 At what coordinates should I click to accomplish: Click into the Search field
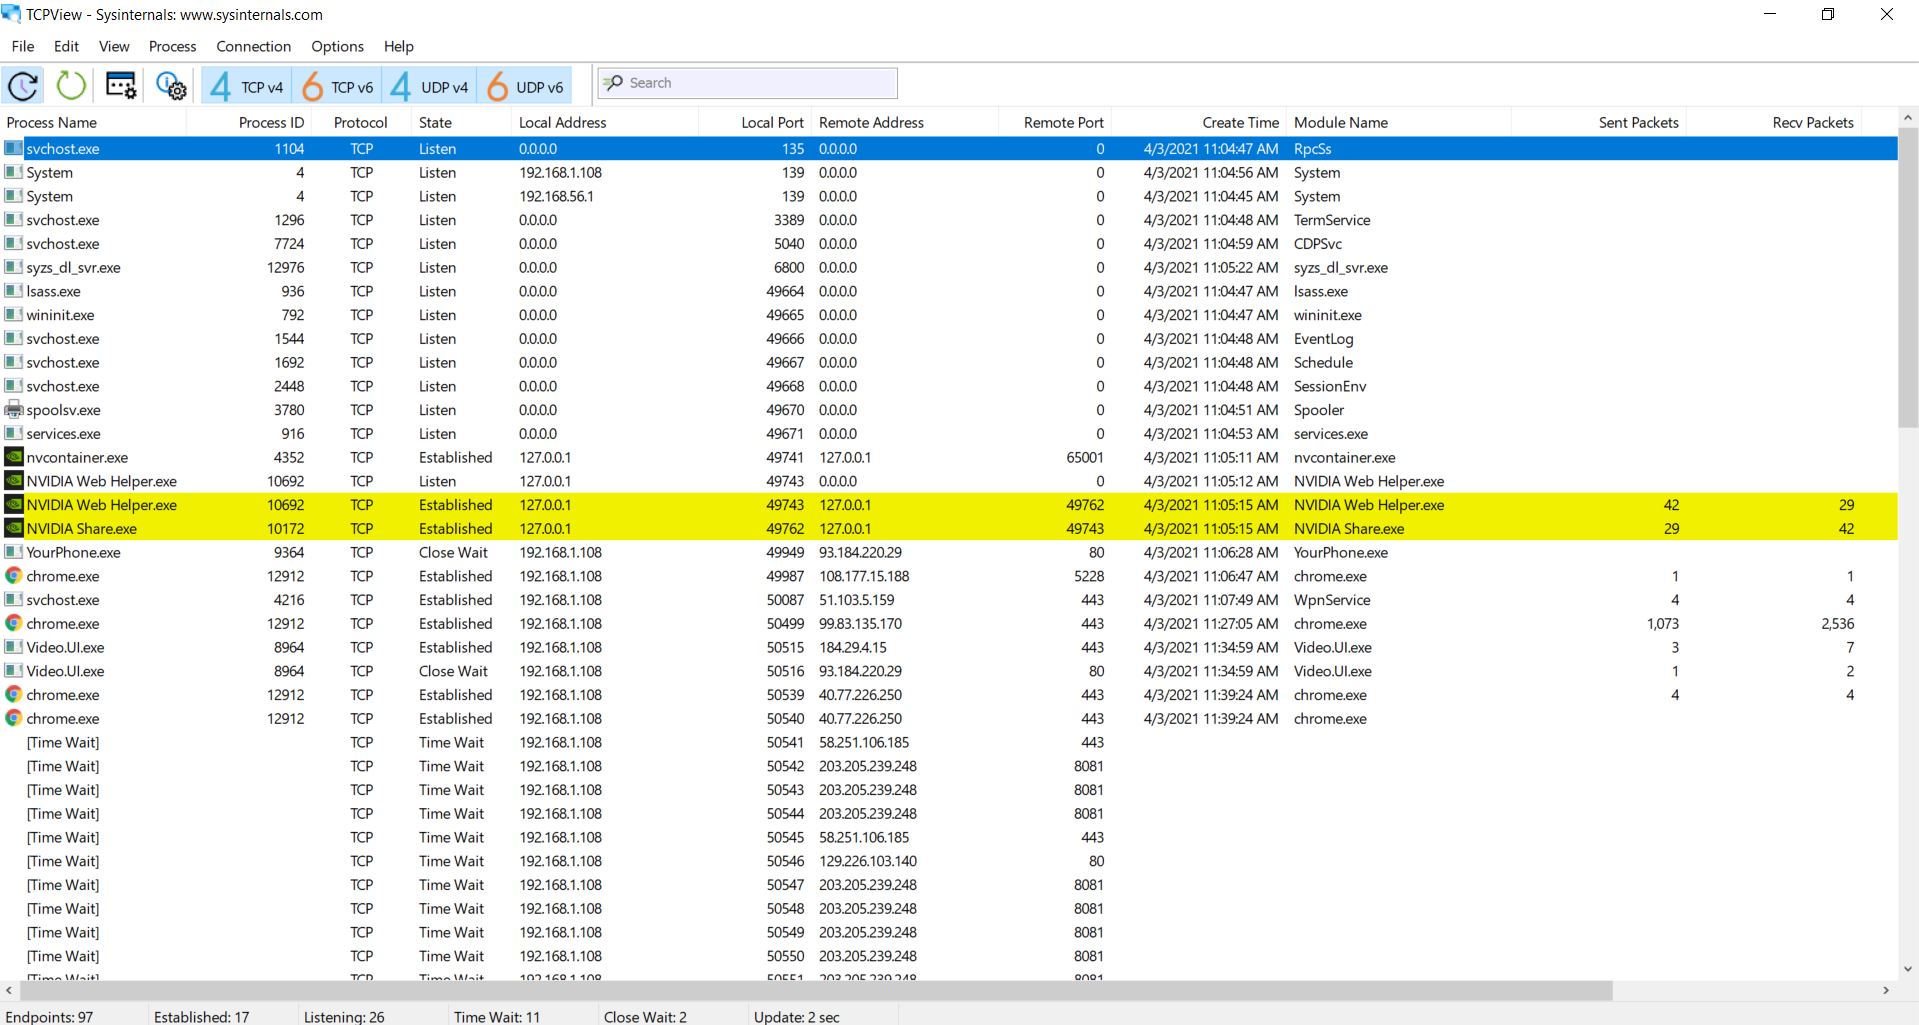click(747, 83)
